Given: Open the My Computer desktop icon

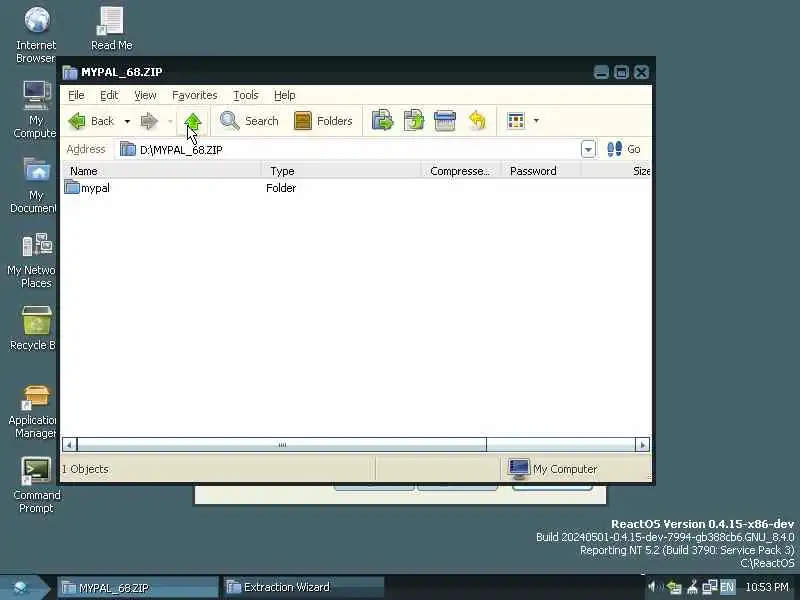Looking at the screenshot, I should coord(36,110).
